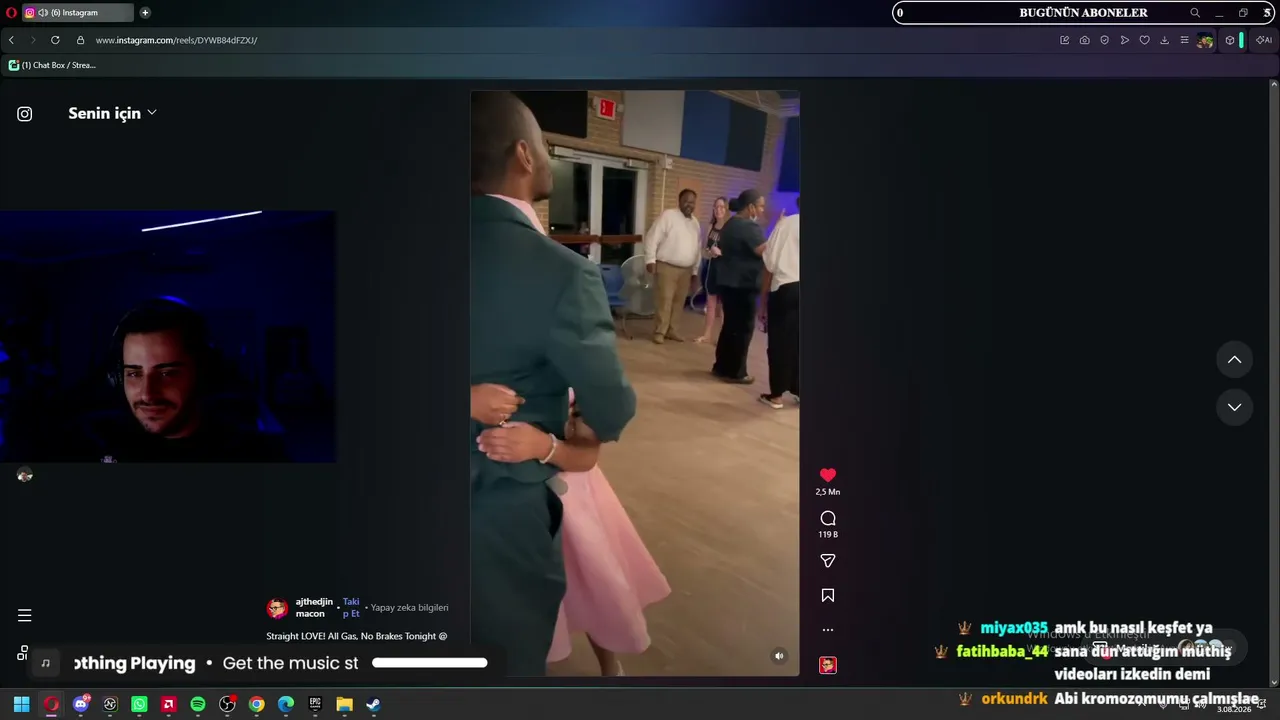Open Opera easy setup sliders icon

pos(1184,40)
